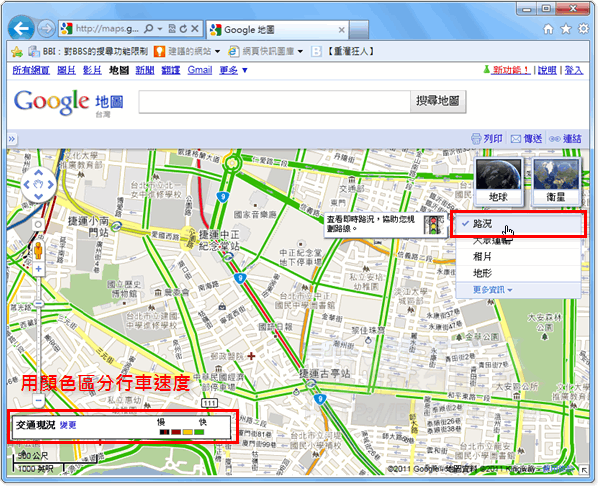Click the traffic light icon in tooltip

[x=433, y=225]
